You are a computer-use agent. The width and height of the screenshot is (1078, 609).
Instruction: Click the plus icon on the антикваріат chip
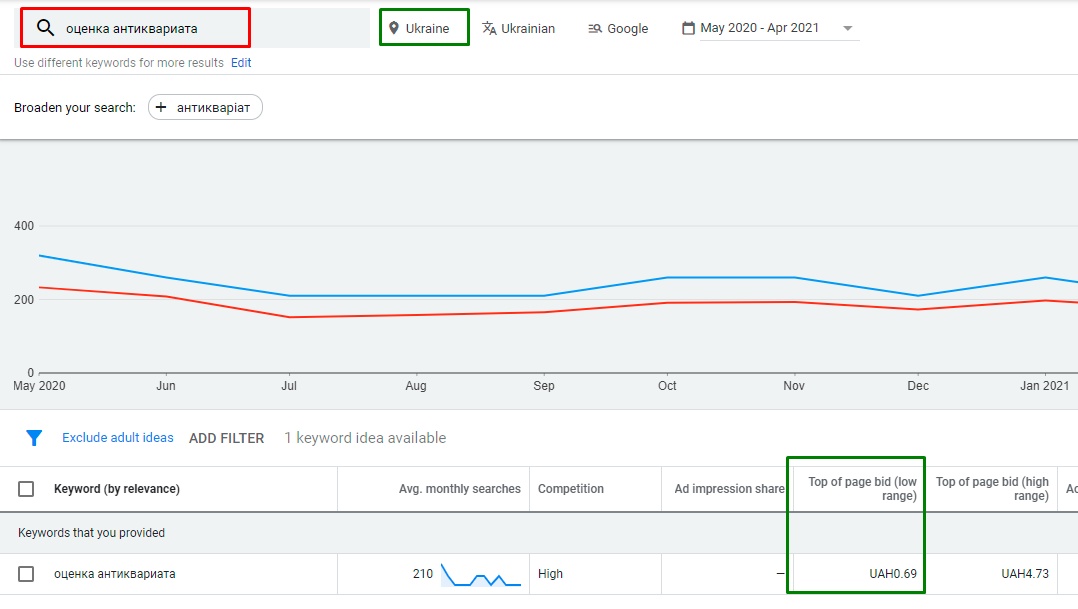click(x=161, y=107)
